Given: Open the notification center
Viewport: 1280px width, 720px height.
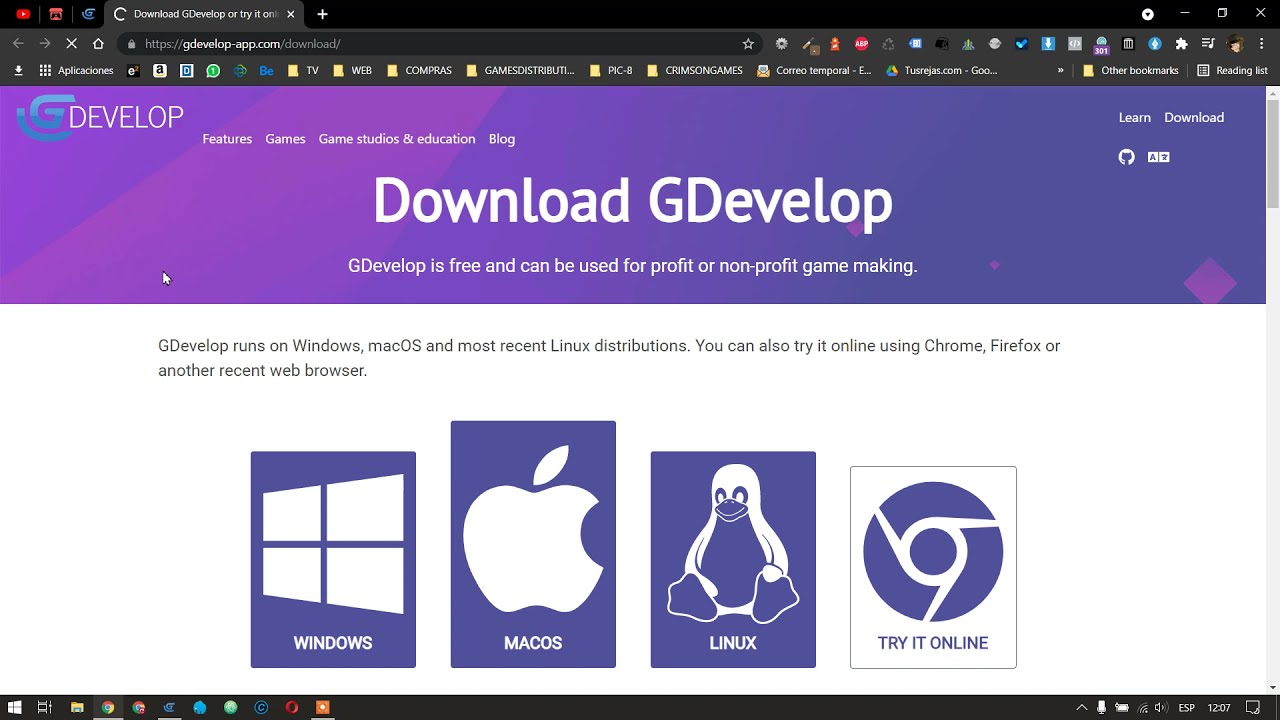Looking at the screenshot, I should tap(1253, 707).
